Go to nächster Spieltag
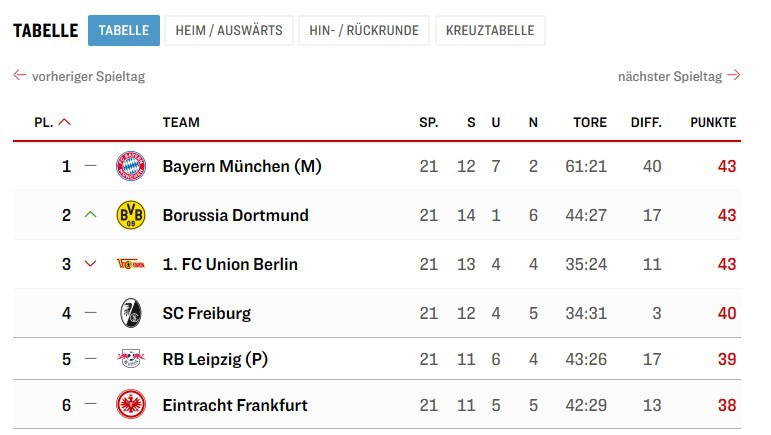This screenshot has width=771, height=435. pos(678,76)
